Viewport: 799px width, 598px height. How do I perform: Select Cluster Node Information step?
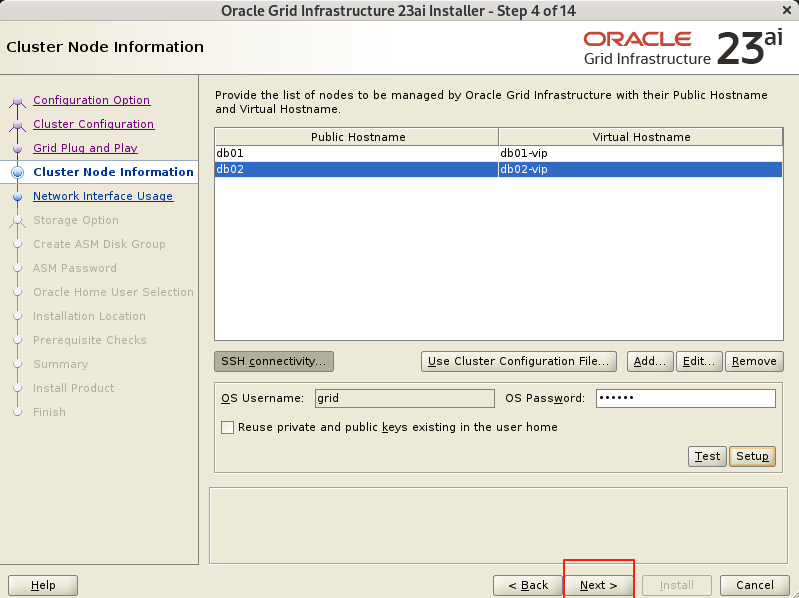point(113,172)
